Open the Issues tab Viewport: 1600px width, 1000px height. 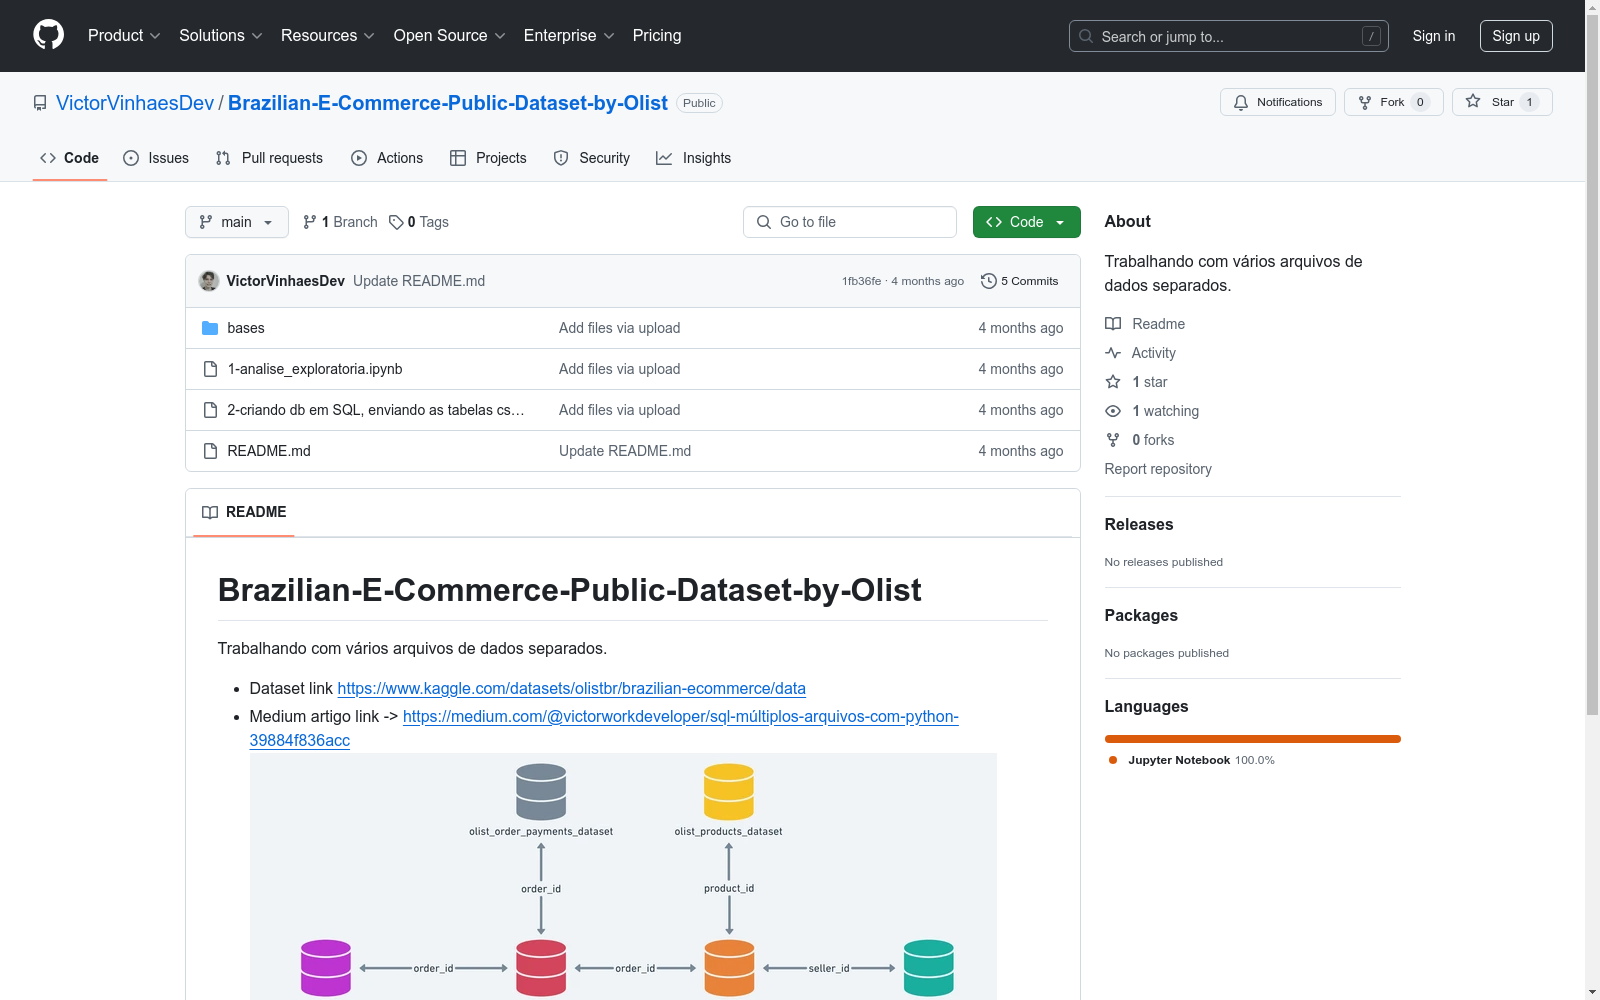[x=156, y=158]
